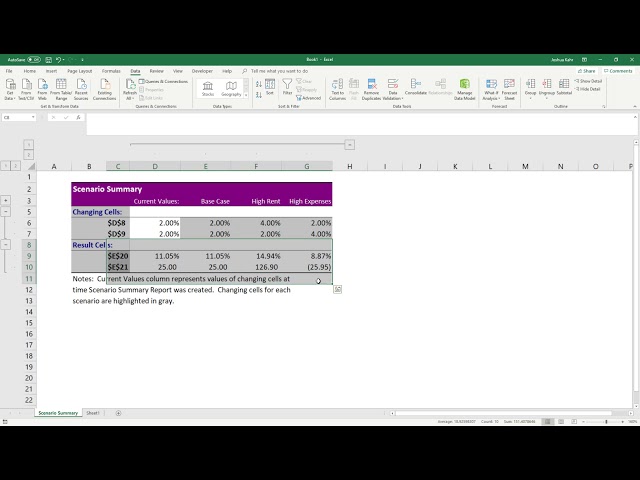Click Show Detail in Outline group
Screen dimensions: 640x480
point(588,81)
